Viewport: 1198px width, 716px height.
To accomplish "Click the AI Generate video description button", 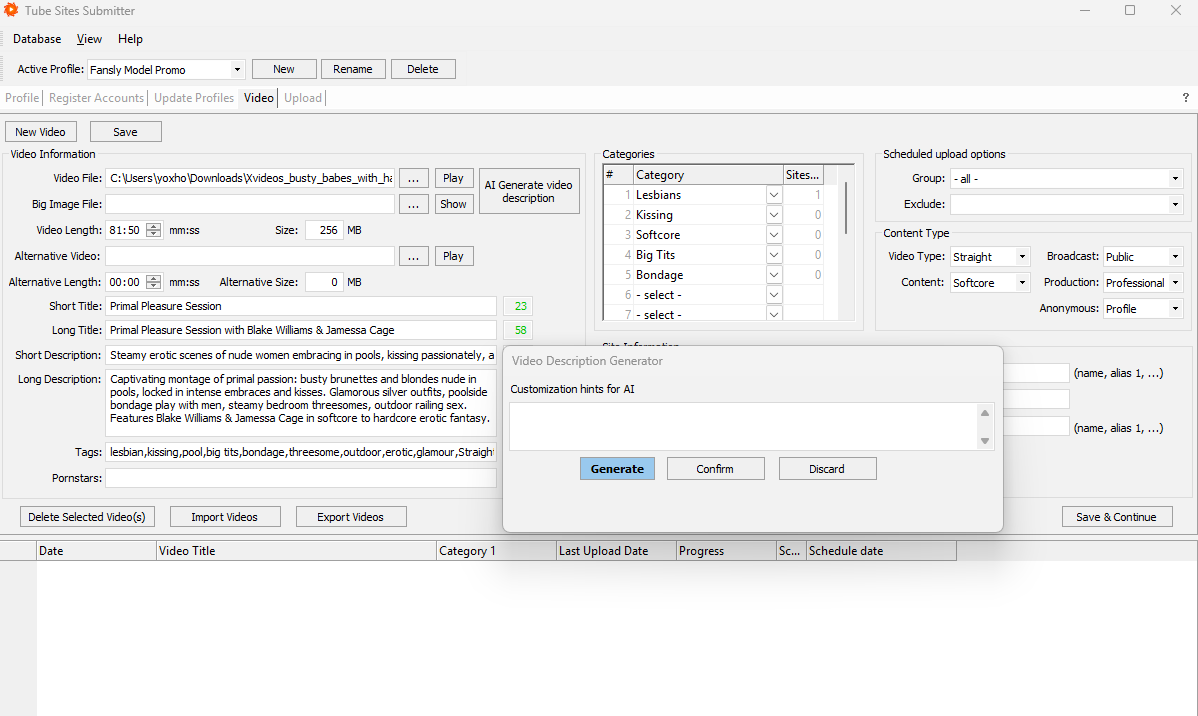I will pyautogui.click(x=529, y=191).
